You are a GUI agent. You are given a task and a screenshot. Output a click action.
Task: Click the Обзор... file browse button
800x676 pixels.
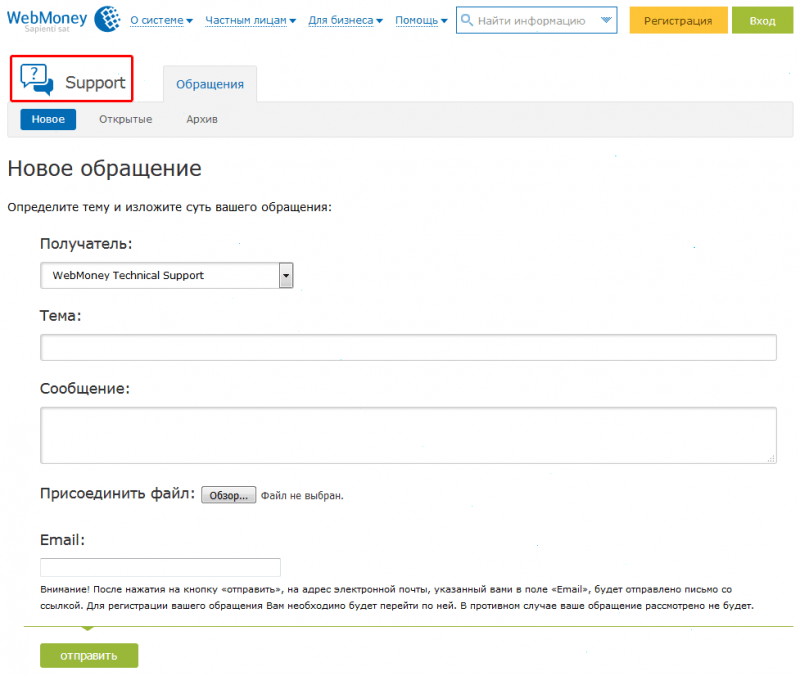pos(229,495)
